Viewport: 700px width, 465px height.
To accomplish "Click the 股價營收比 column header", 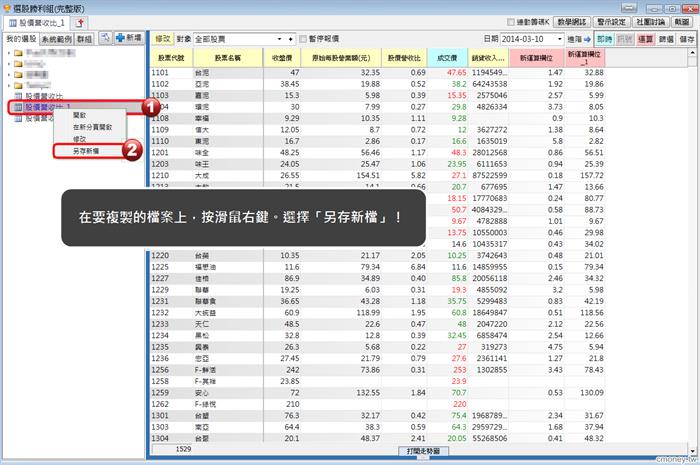I will click(404, 58).
